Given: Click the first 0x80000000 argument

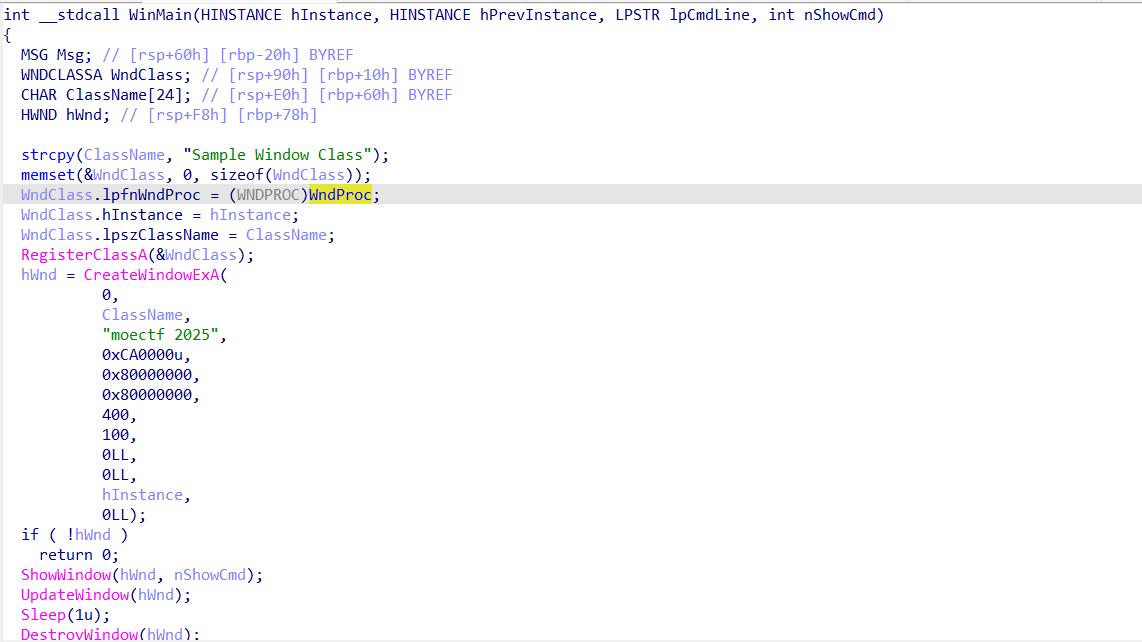Looking at the screenshot, I should point(147,375).
